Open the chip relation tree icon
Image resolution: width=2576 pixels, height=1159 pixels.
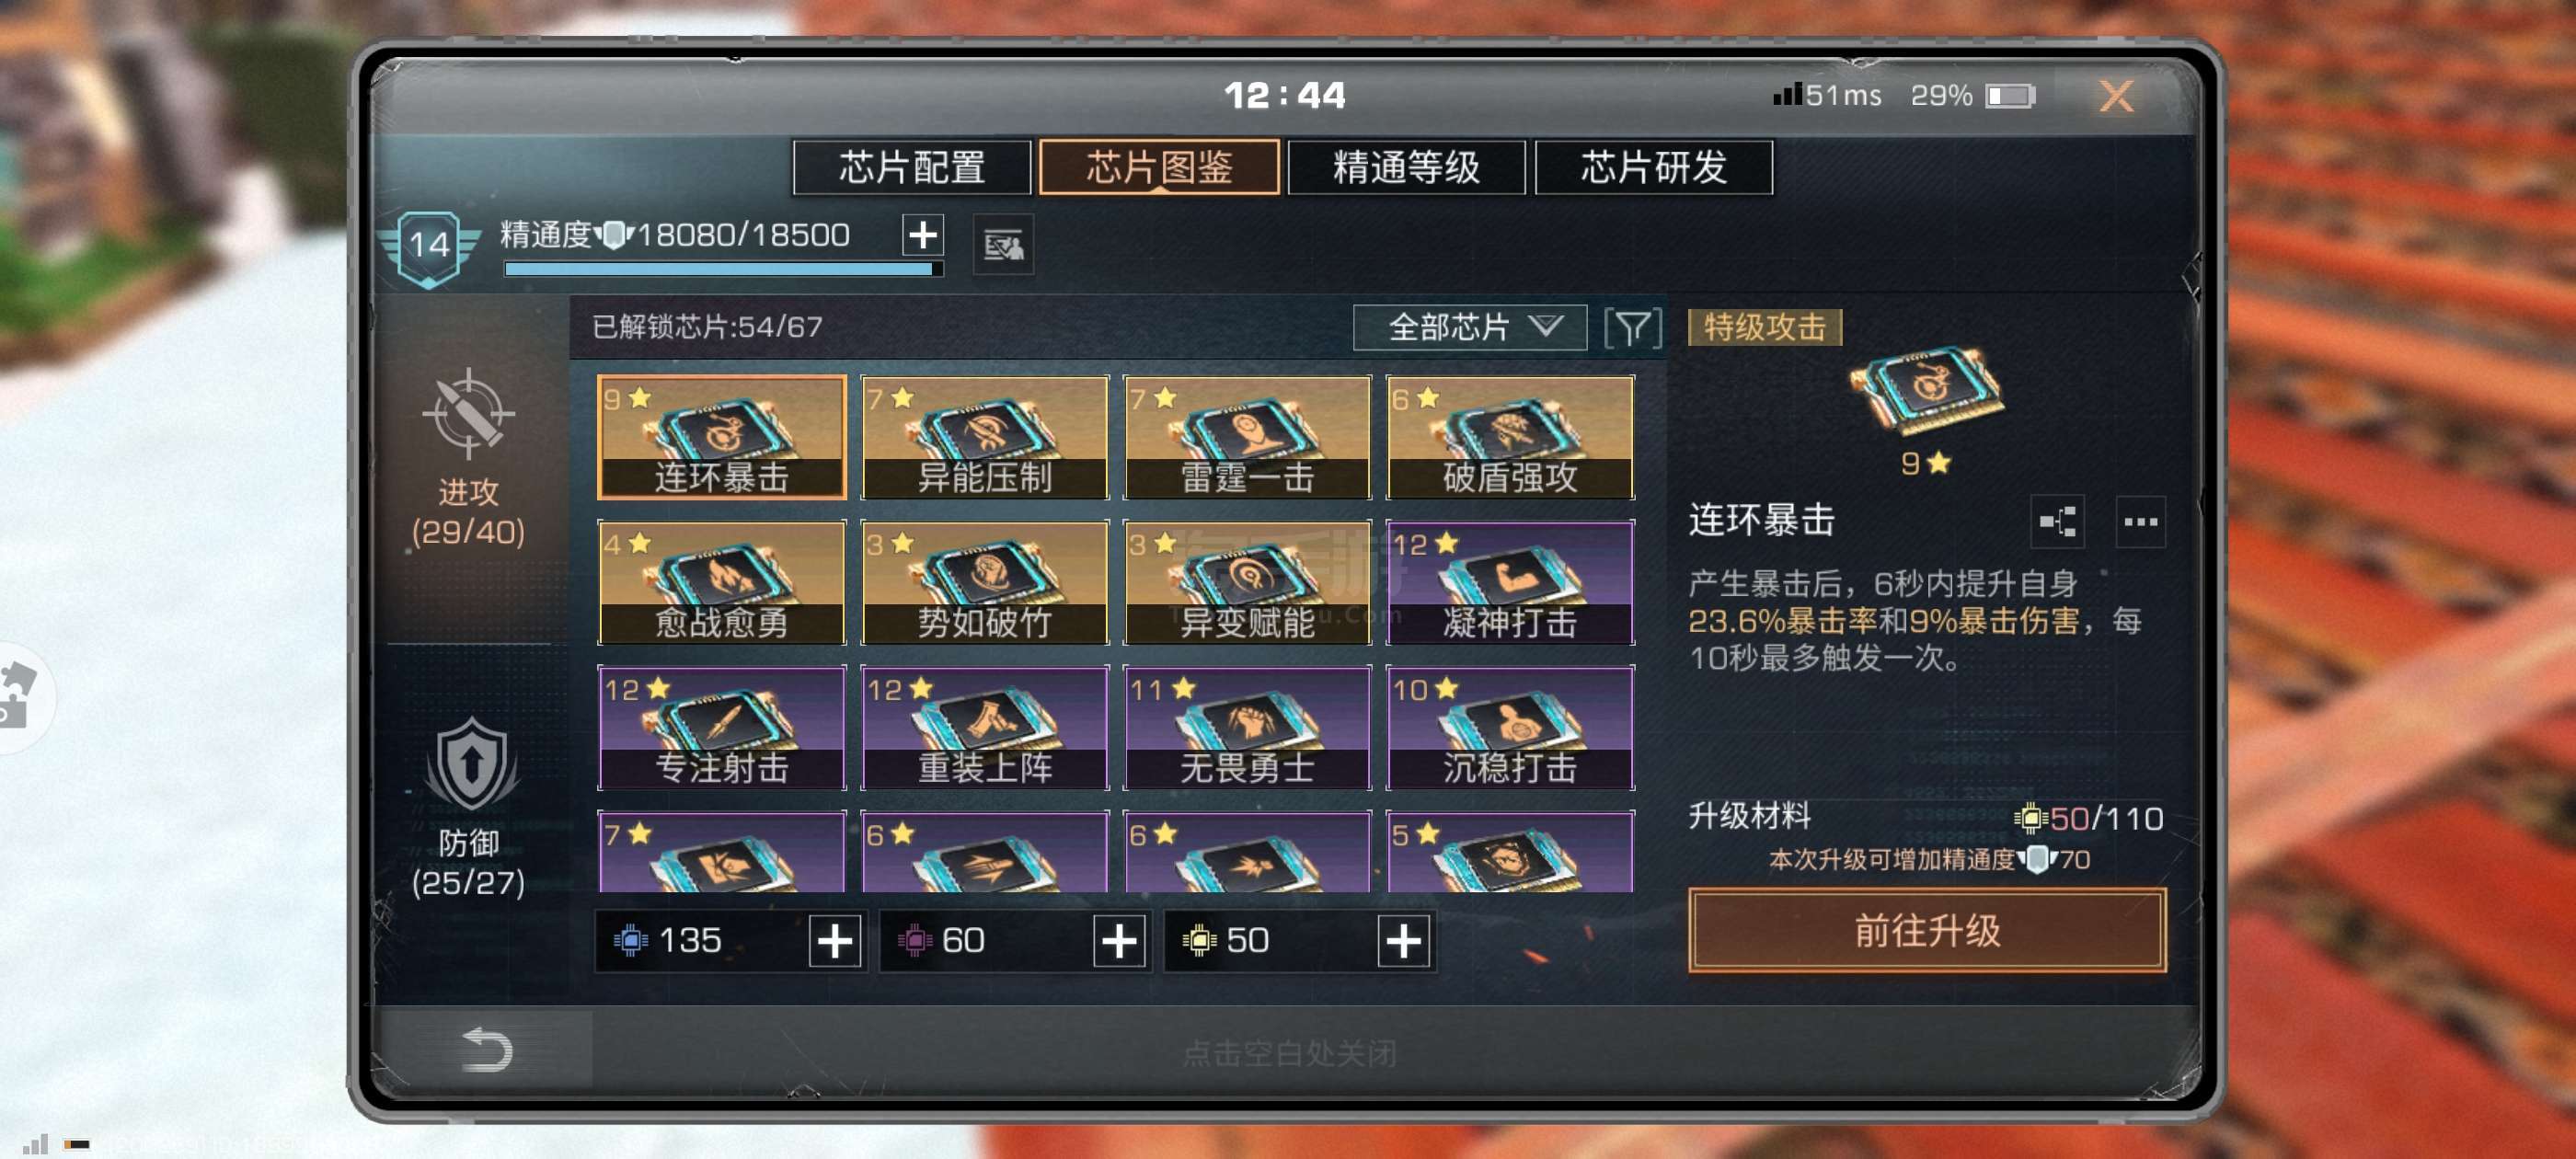2056,521
